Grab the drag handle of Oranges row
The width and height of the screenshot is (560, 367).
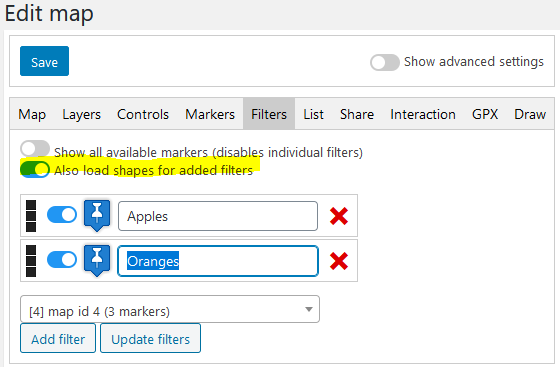click(31, 261)
